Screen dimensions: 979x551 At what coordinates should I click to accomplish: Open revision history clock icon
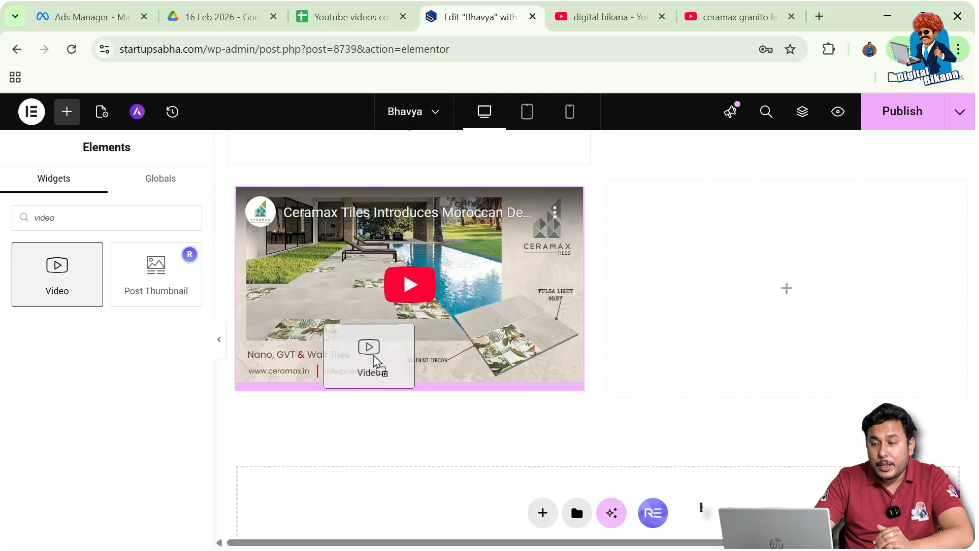click(172, 112)
